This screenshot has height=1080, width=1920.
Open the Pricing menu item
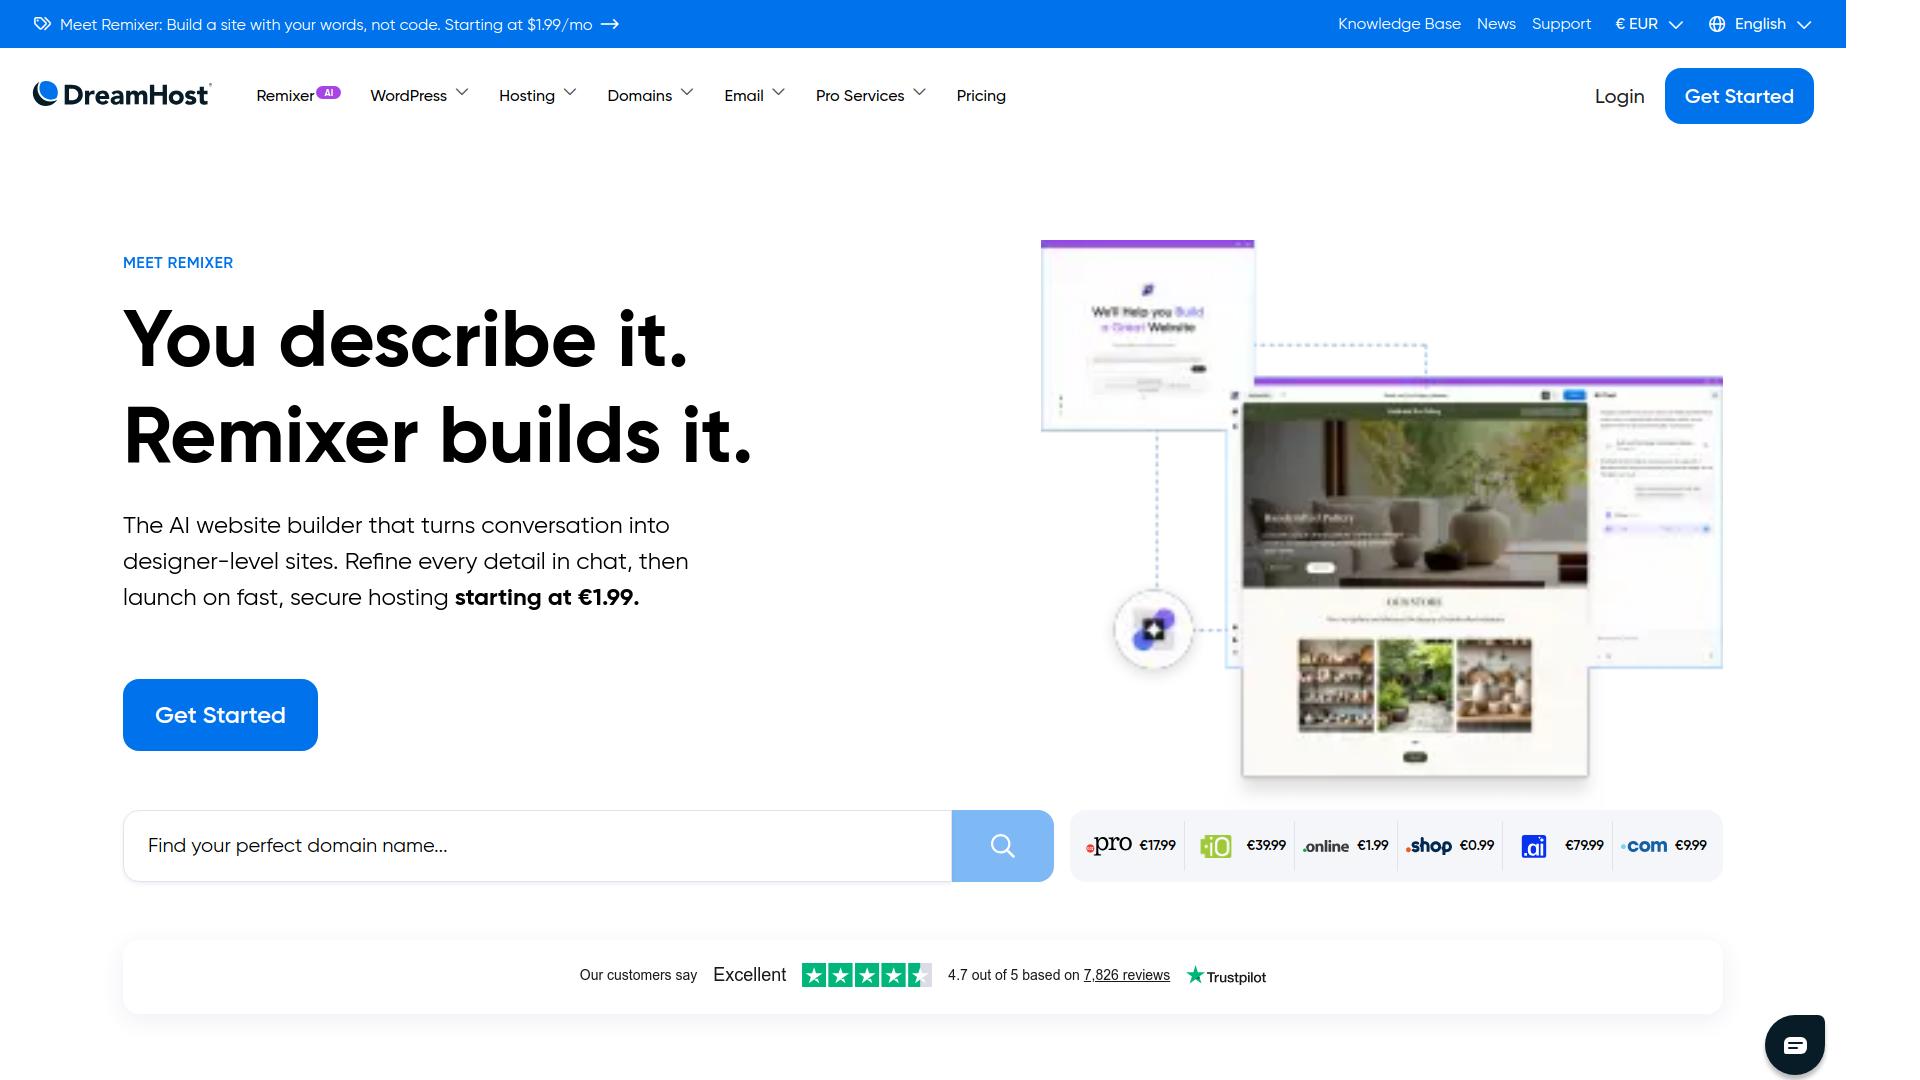(980, 95)
